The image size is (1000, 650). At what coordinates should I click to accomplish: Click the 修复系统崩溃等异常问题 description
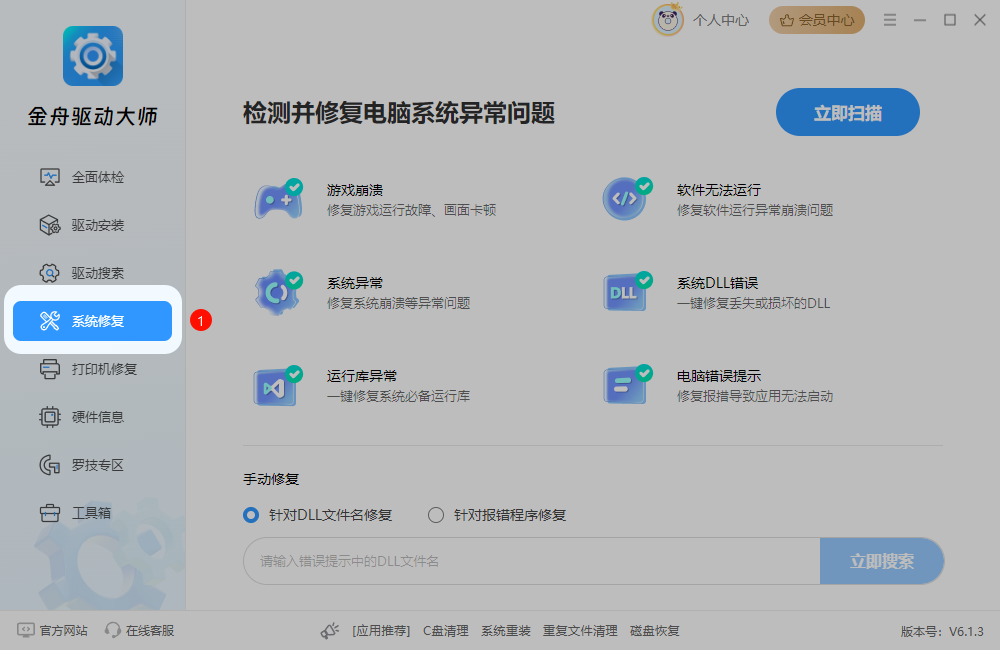tap(399, 303)
